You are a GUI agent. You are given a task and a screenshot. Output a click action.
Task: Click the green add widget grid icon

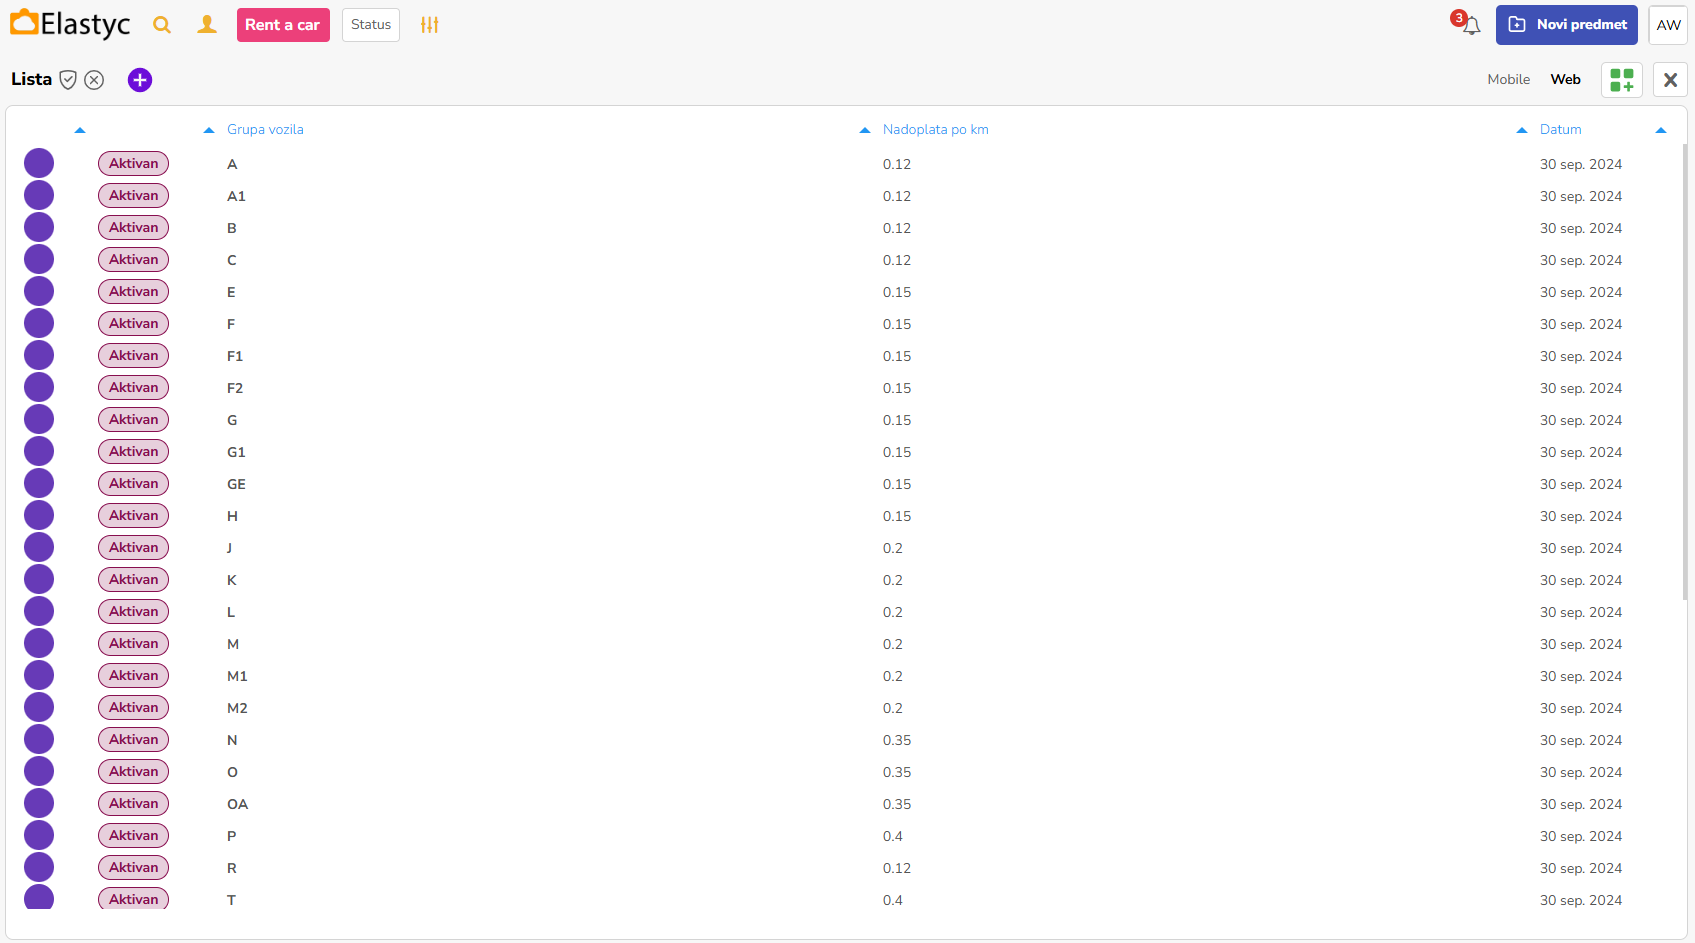1621,80
